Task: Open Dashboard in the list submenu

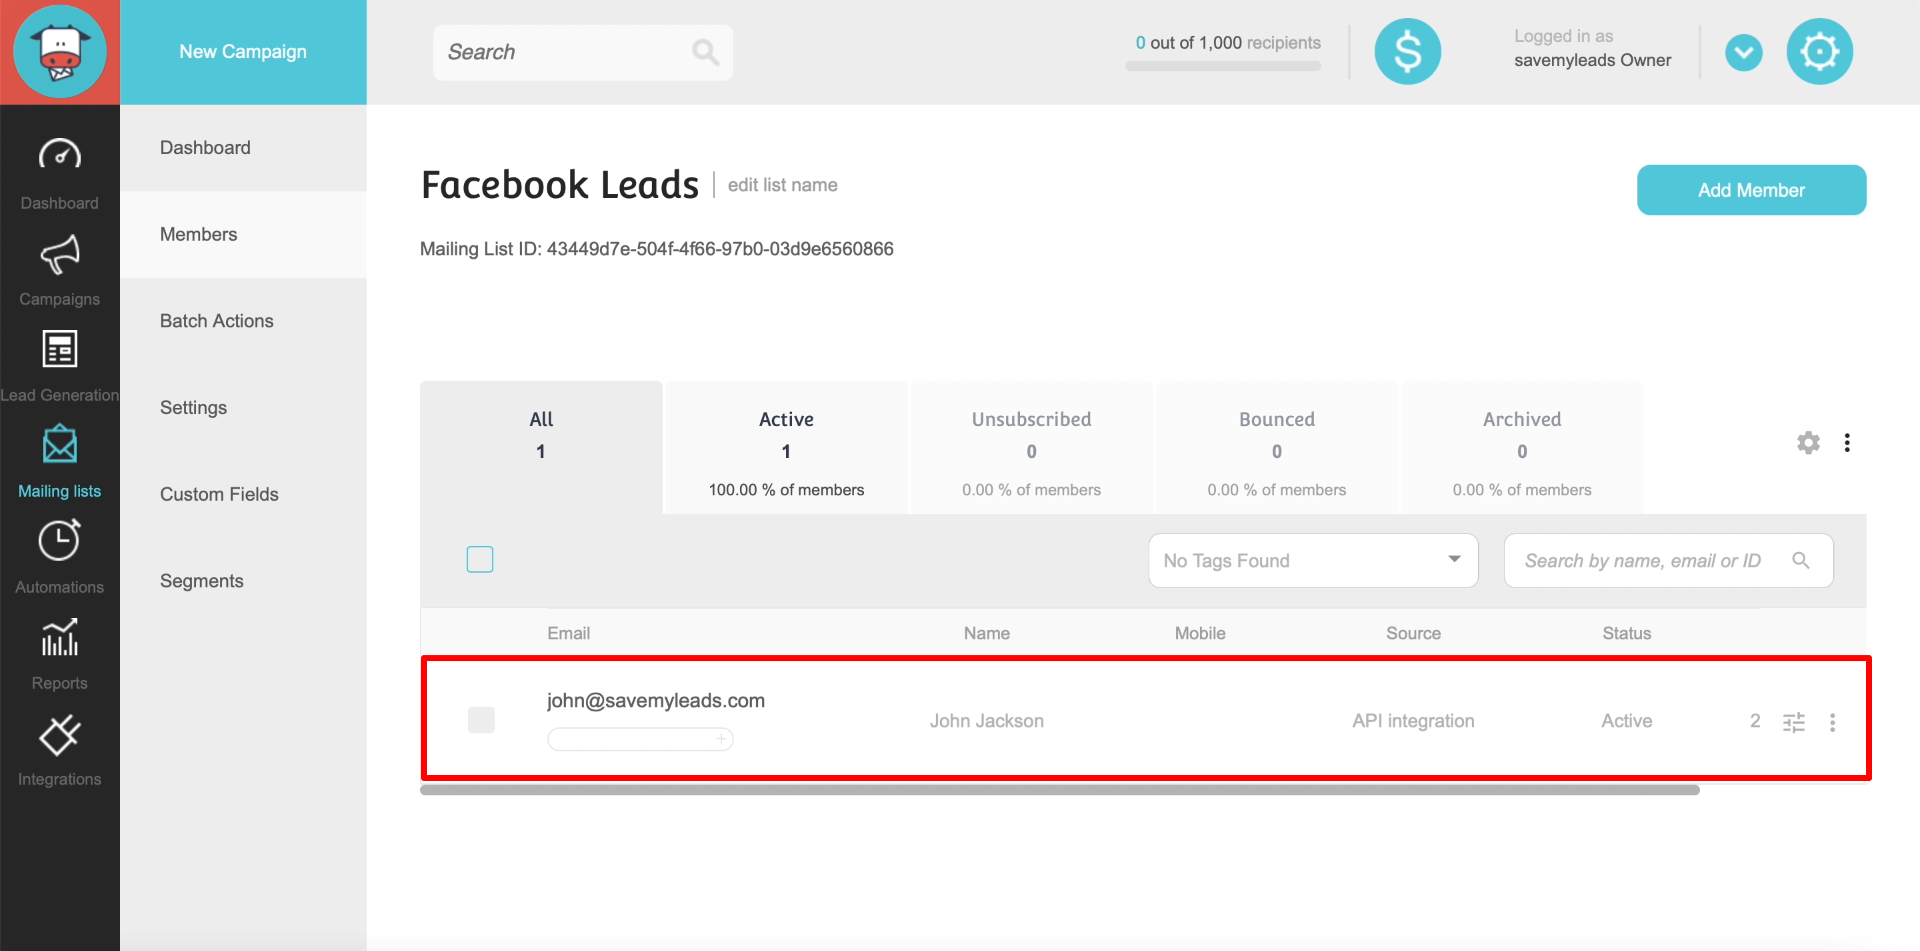Action: [243, 148]
